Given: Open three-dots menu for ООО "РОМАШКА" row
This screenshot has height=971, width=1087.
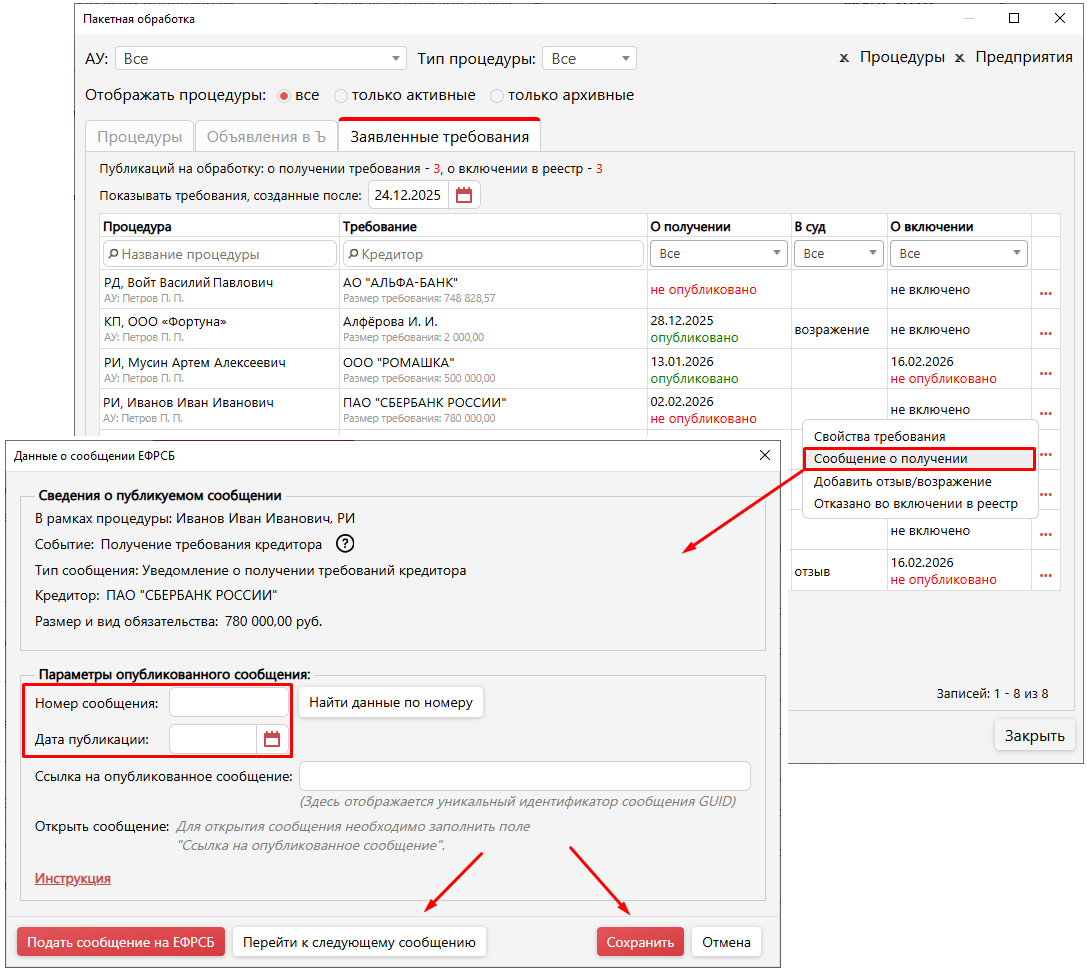Looking at the screenshot, I should click(1046, 372).
